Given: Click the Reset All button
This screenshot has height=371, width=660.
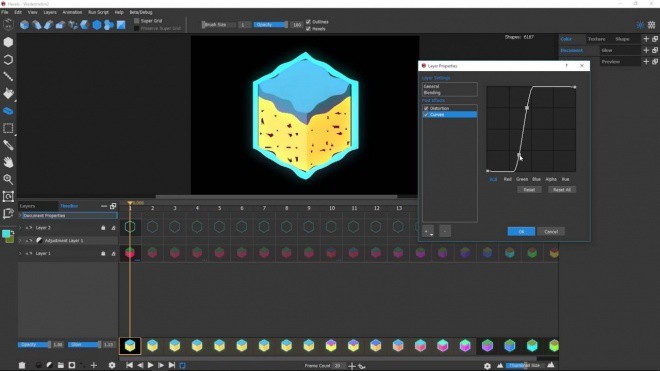Looking at the screenshot, I should point(562,190).
